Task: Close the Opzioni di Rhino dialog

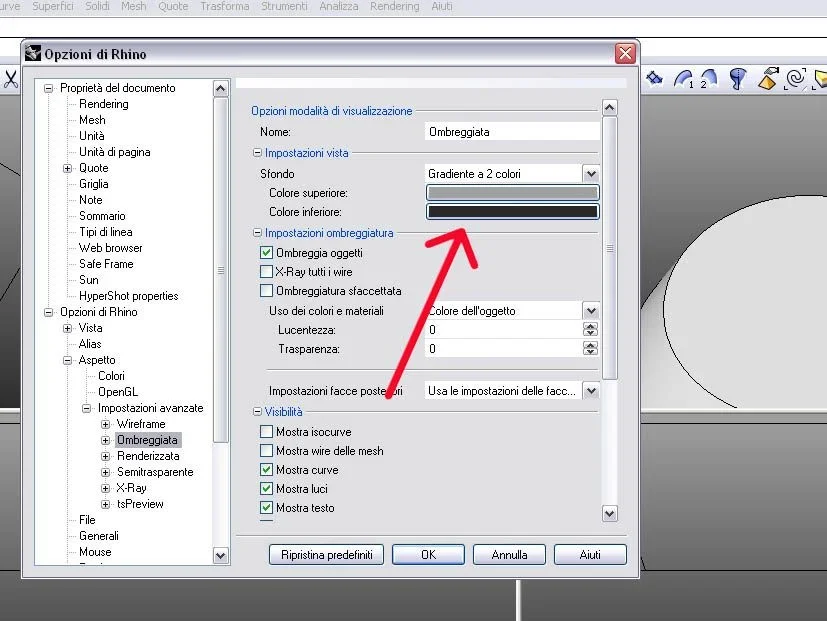Action: click(x=625, y=53)
